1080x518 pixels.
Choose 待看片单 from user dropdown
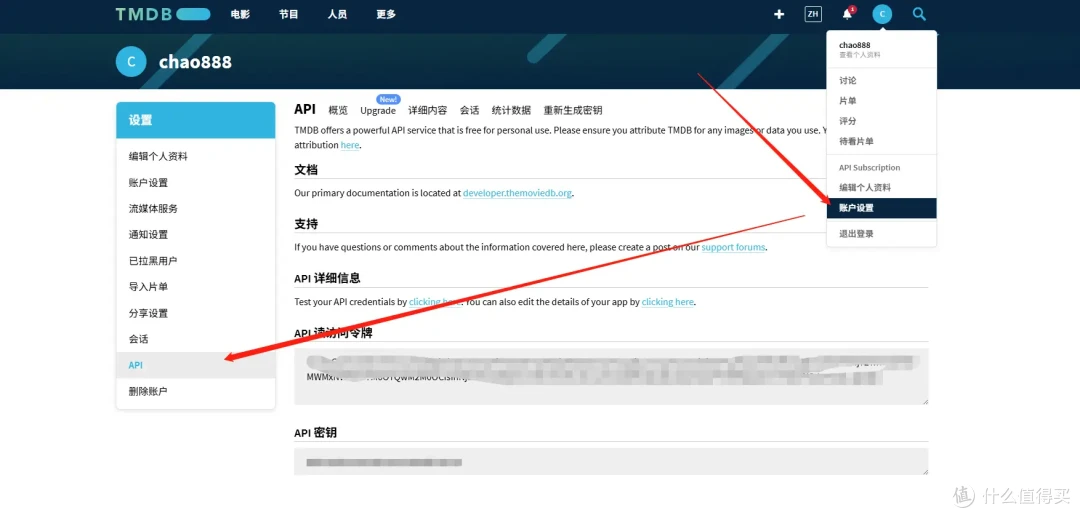coord(882,141)
